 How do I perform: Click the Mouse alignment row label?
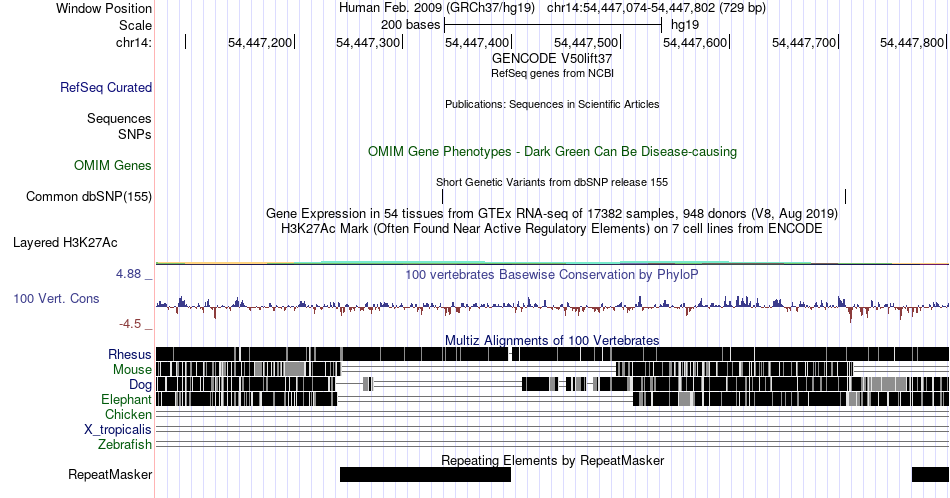point(132,370)
